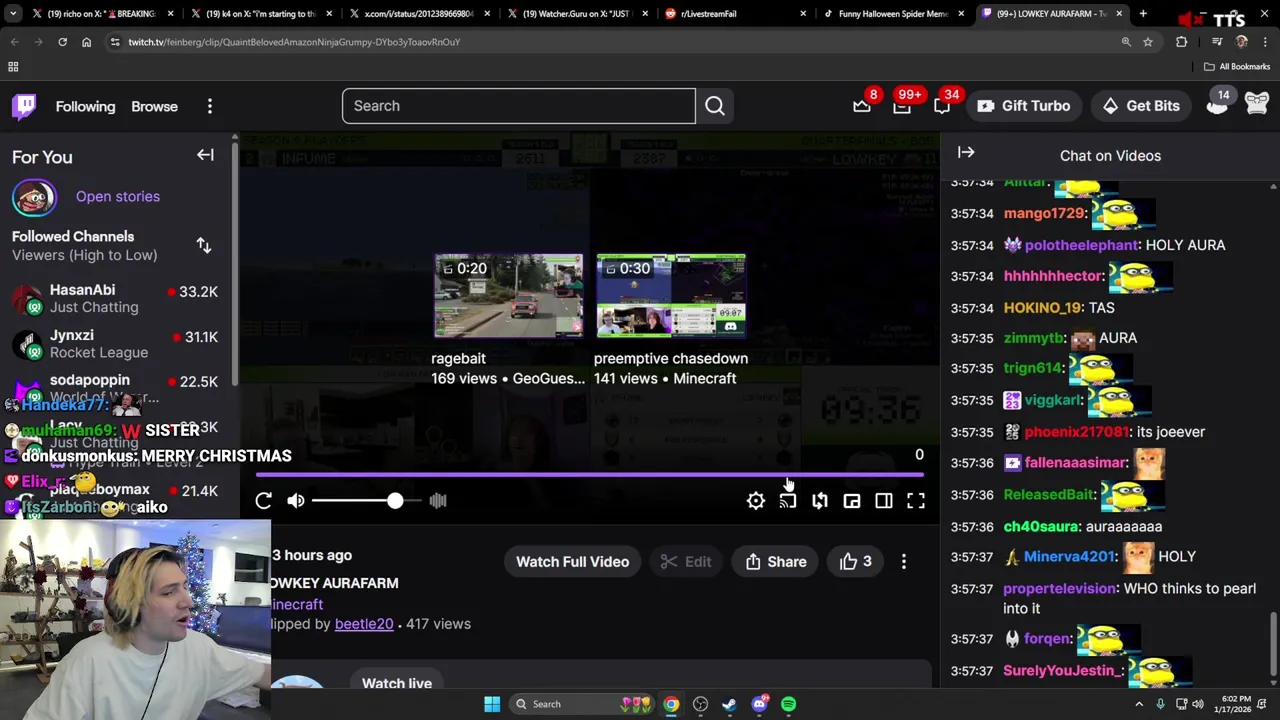The image size is (1280, 720).
Task: Click the chat scrollbar
Action: coord(1273,645)
